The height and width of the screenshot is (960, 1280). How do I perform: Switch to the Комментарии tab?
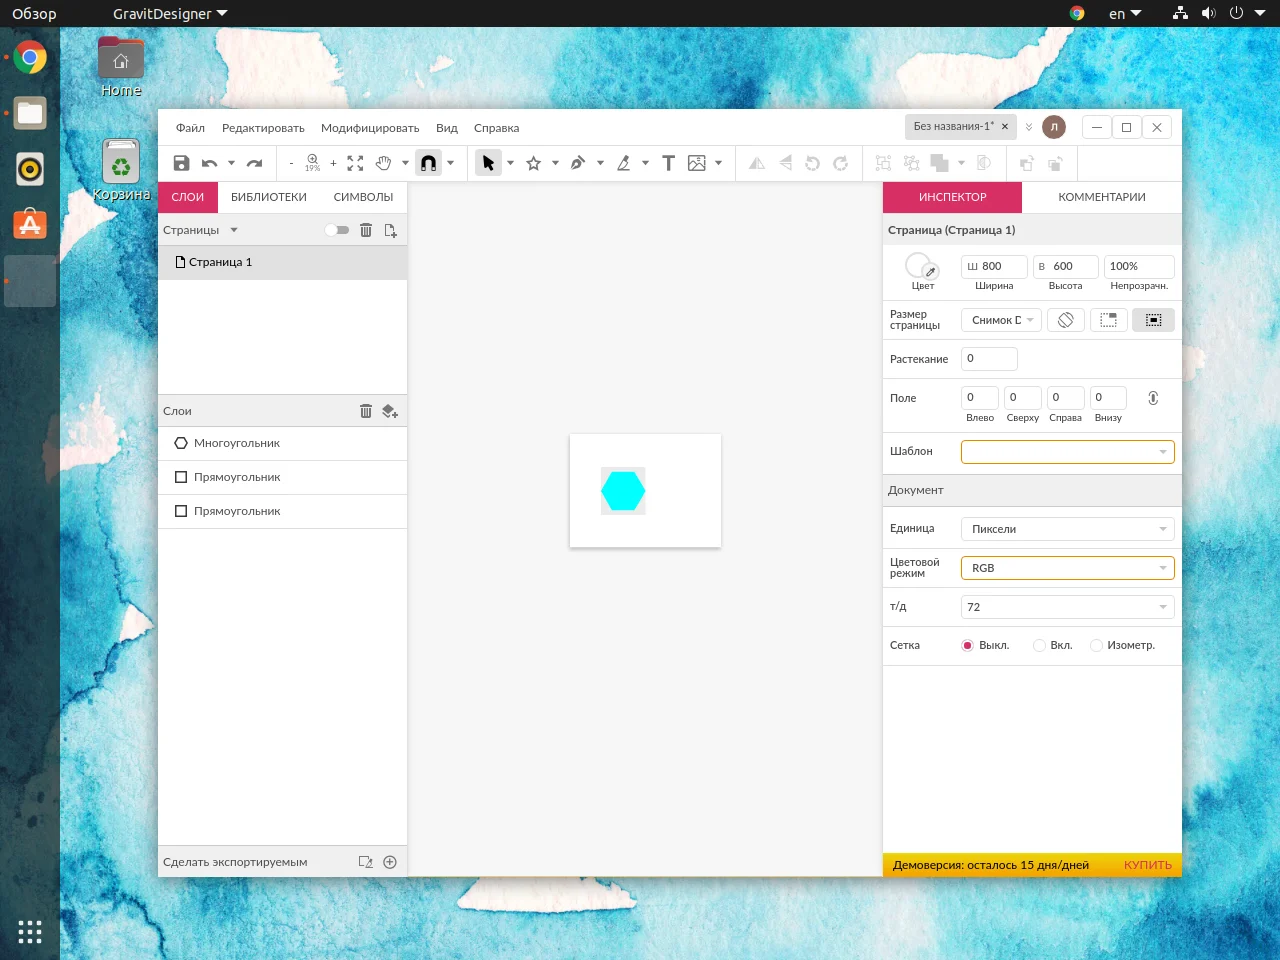click(x=1102, y=197)
